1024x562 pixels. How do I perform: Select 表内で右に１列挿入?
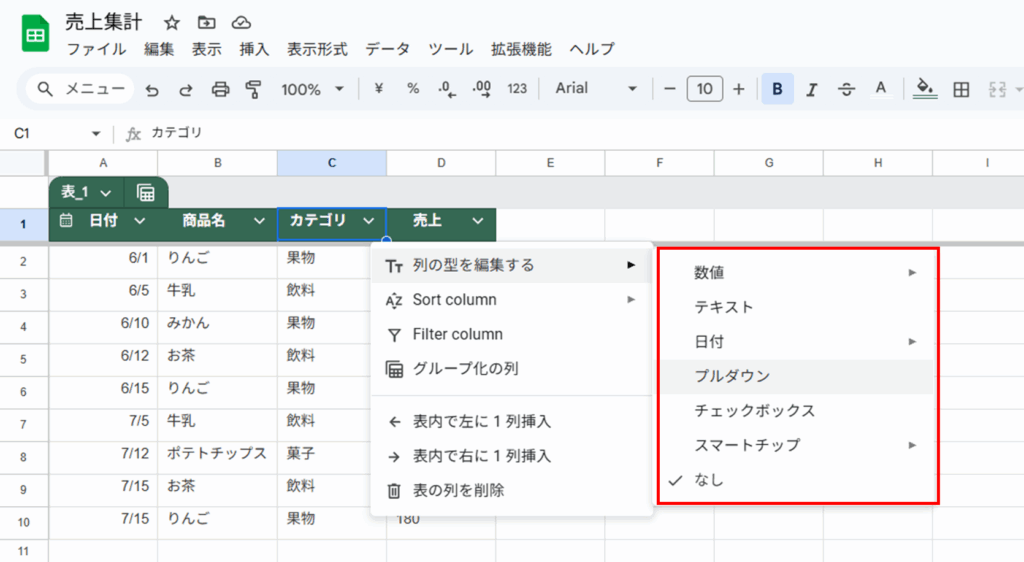[x=511, y=456]
